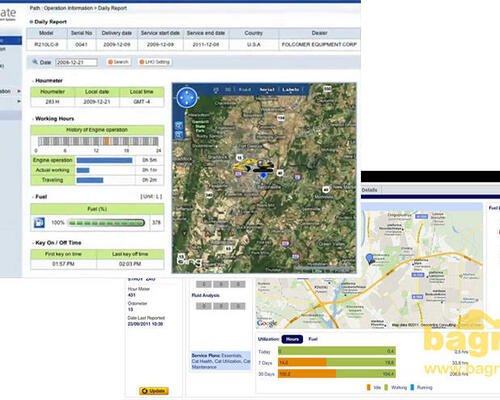
Task: Click the Date input field
Action: click(76, 62)
